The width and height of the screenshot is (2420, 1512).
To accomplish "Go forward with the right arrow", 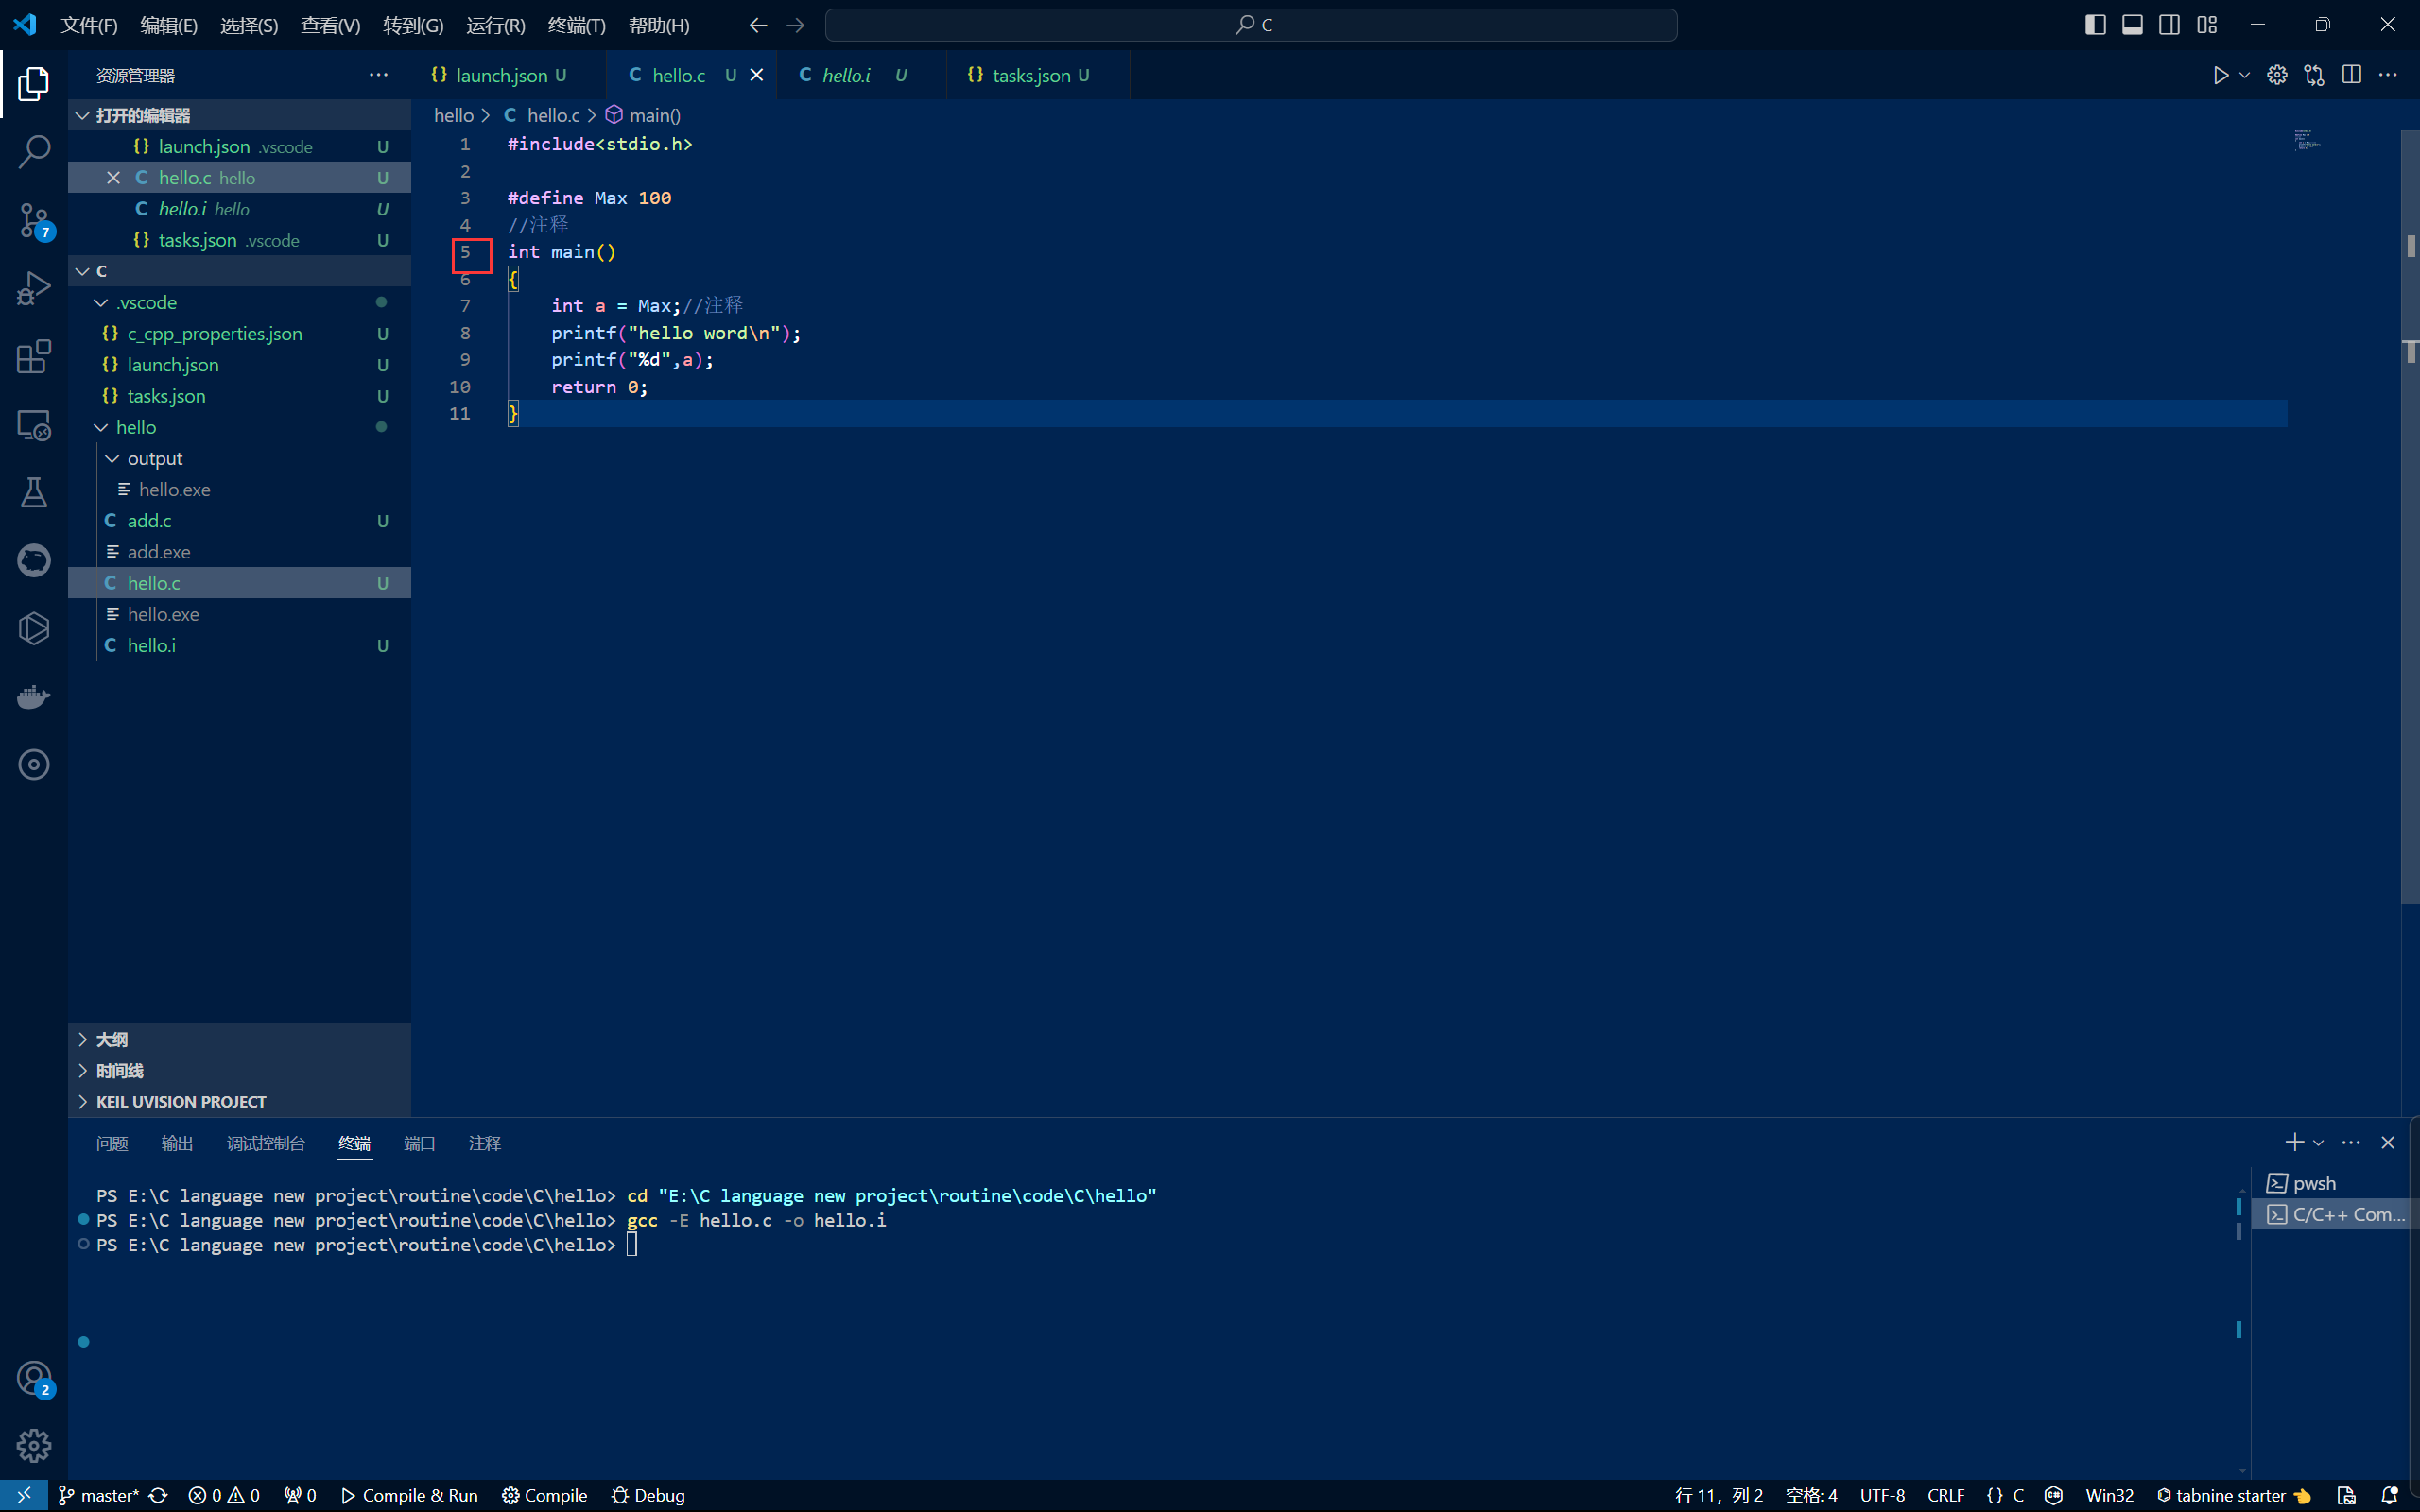I will coord(795,25).
